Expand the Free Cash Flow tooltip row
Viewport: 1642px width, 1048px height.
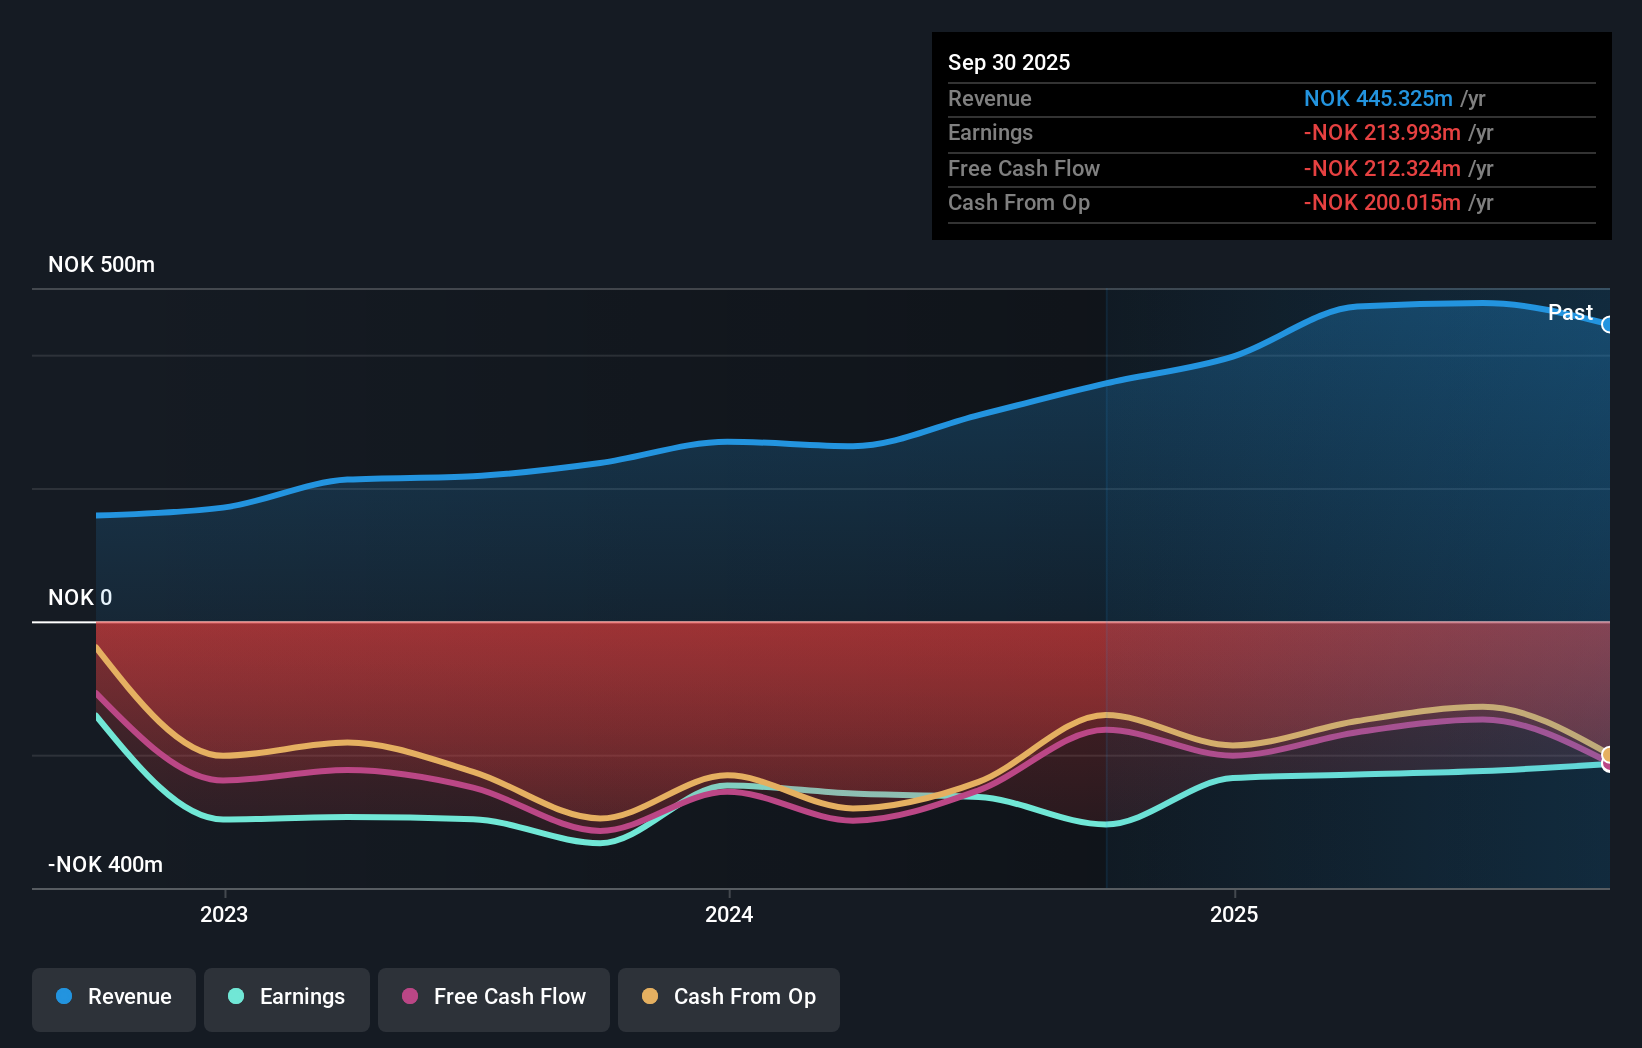[1270, 168]
